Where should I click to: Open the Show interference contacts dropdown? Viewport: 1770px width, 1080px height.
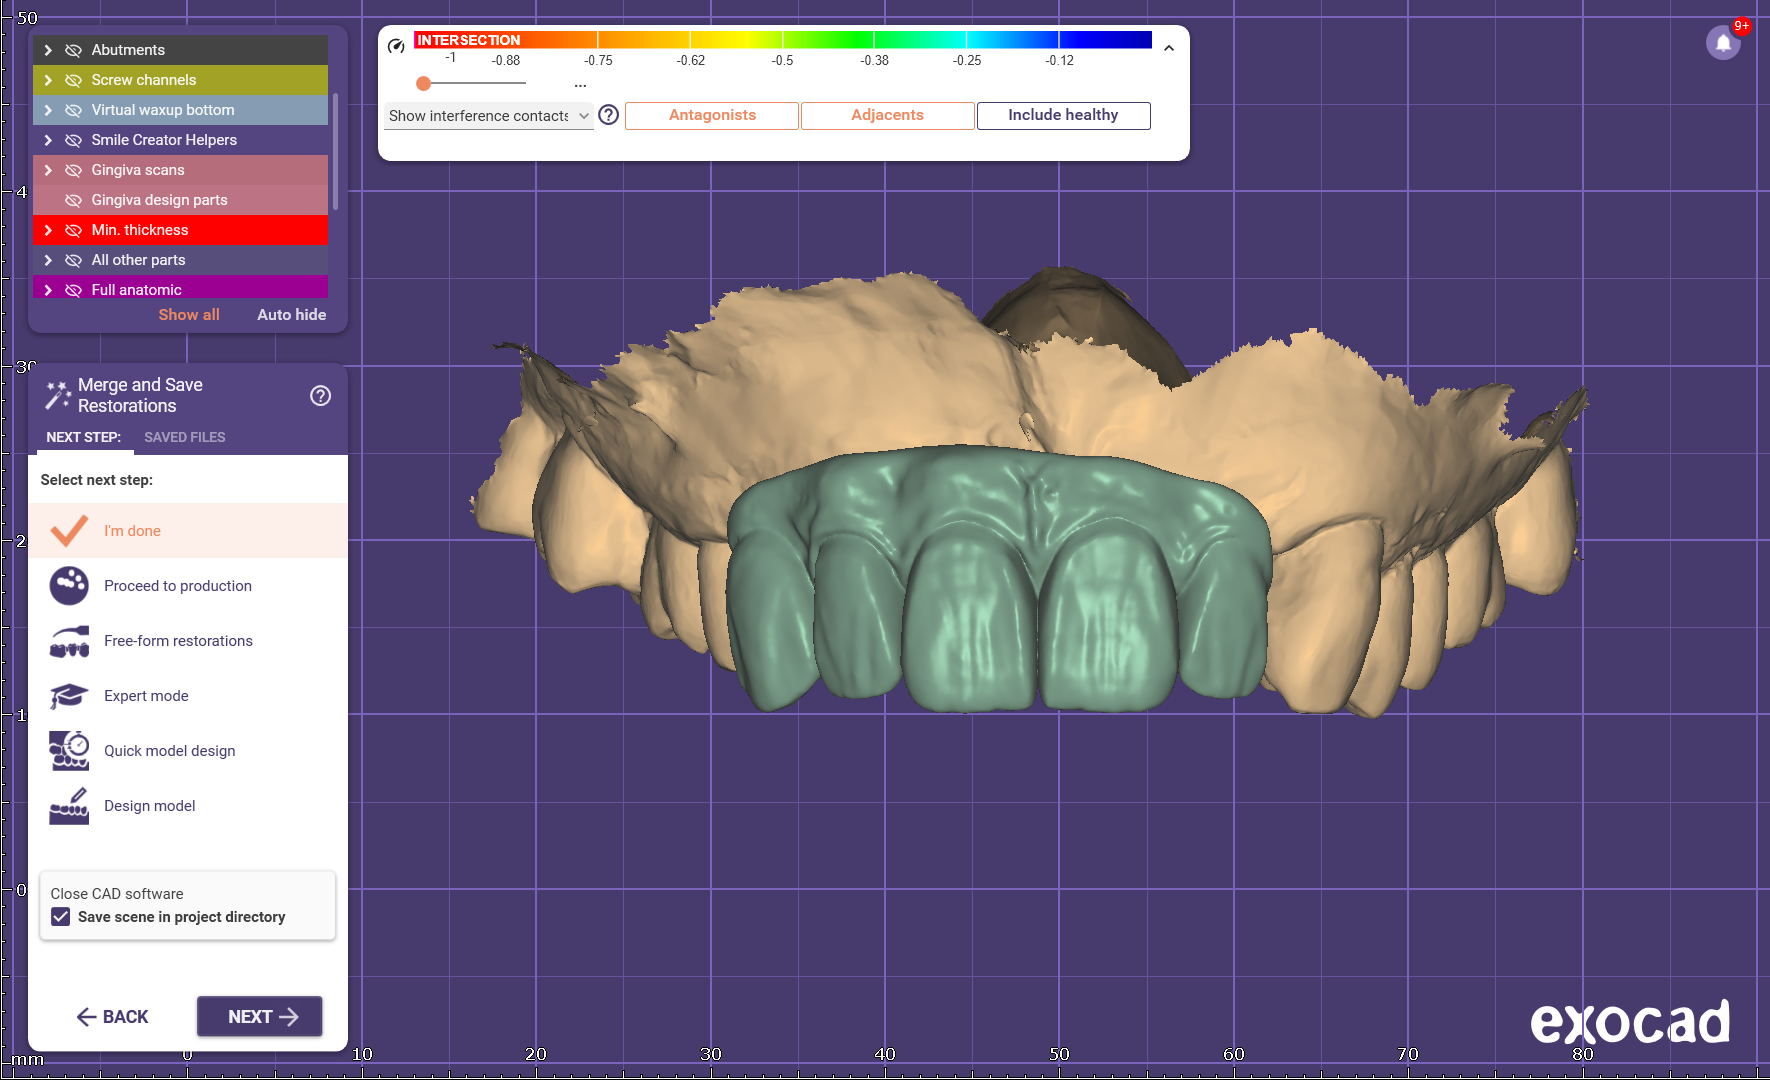[x=488, y=116]
